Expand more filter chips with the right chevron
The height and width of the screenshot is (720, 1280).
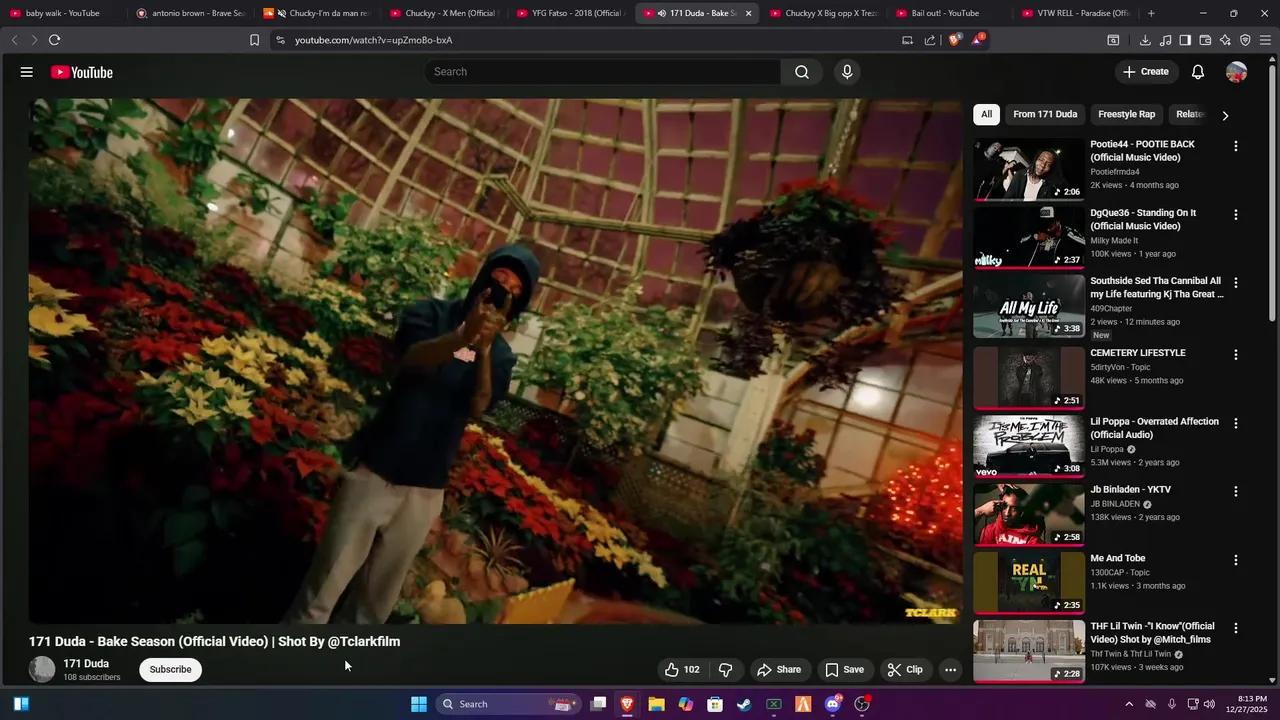pyautogui.click(x=1224, y=114)
